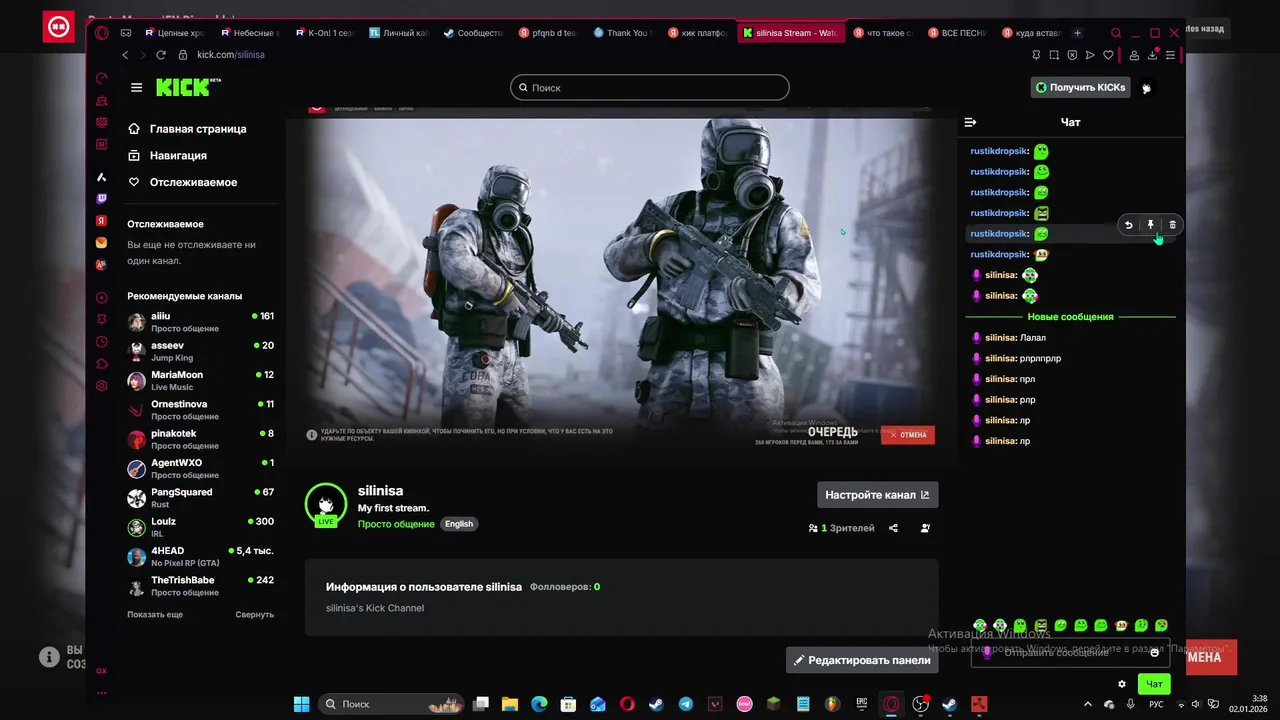Open File Explorer from the taskbar
The height and width of the screenshot is (720, 1280).
[x=509, y=704]
